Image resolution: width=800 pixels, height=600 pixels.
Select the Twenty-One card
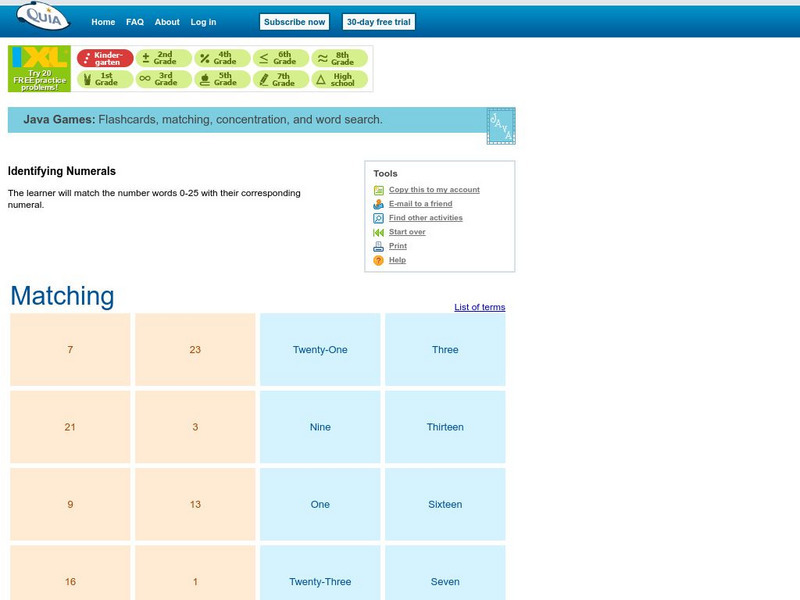320,349
